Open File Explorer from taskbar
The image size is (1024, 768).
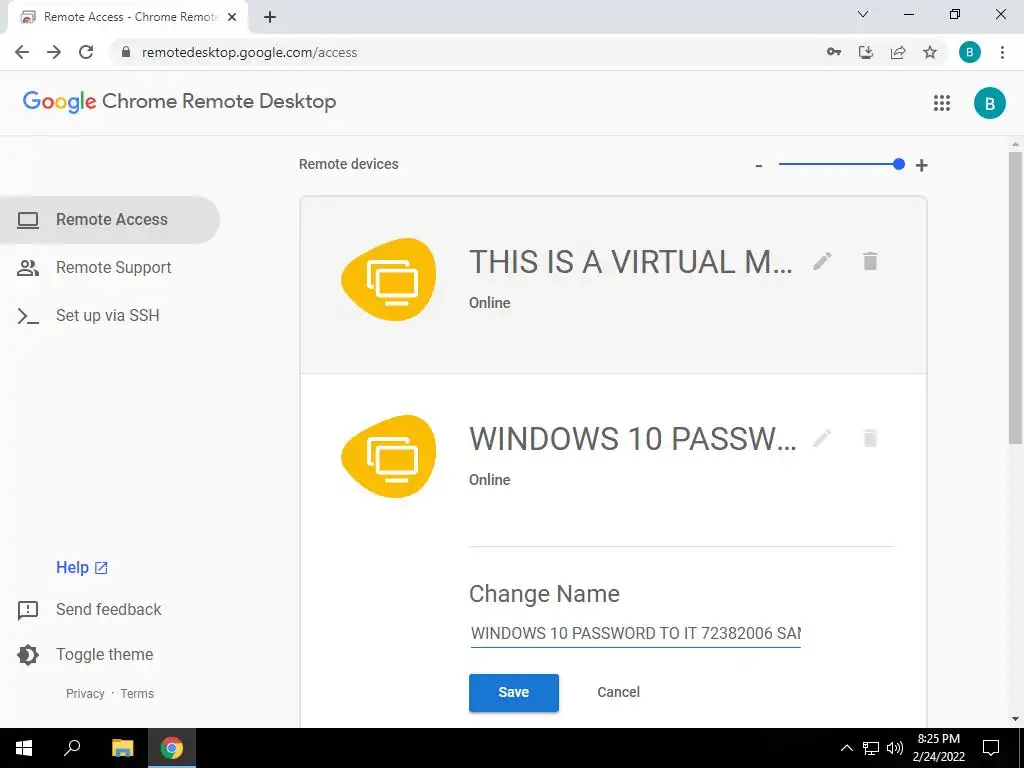point(122,748)
